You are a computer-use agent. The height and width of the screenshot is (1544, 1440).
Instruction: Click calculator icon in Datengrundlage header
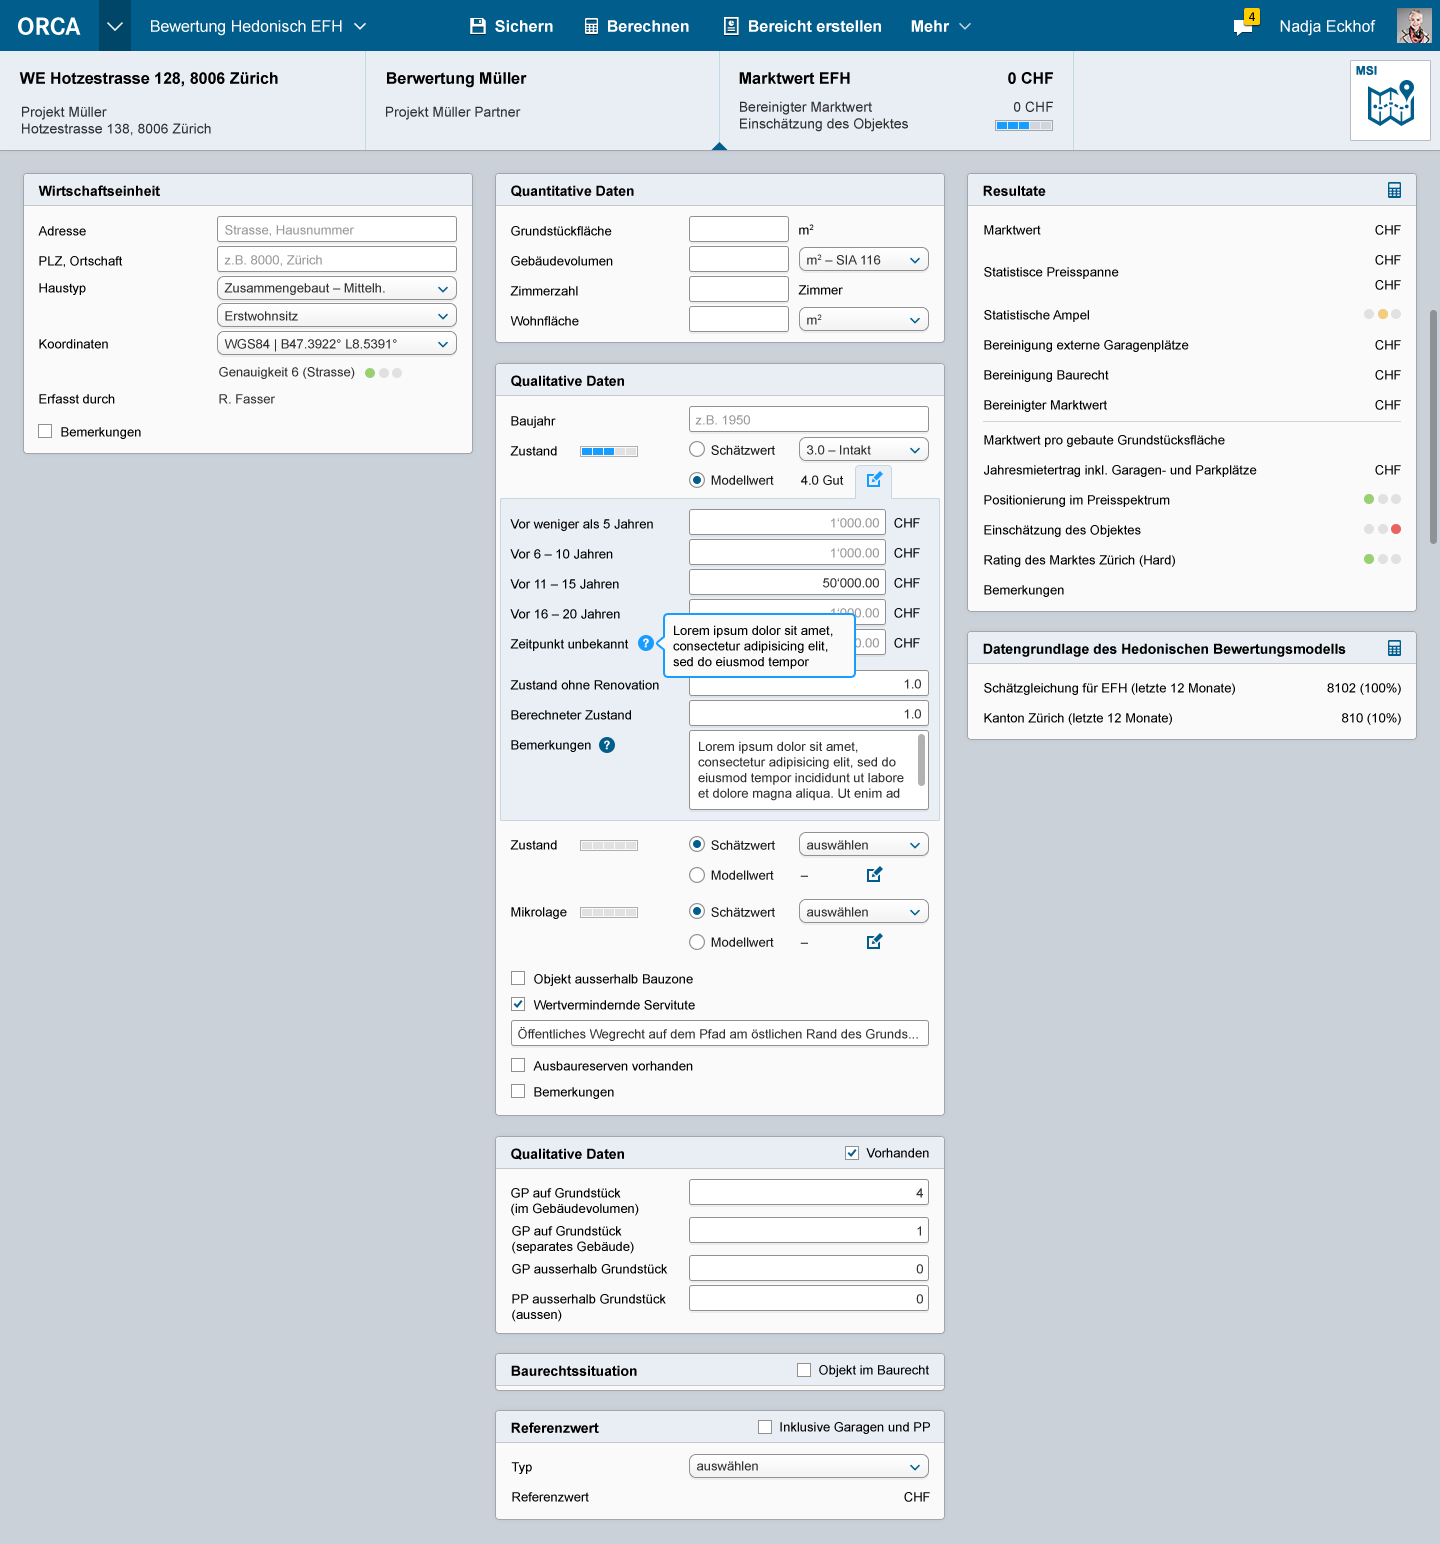click(x=1394, y=648)
